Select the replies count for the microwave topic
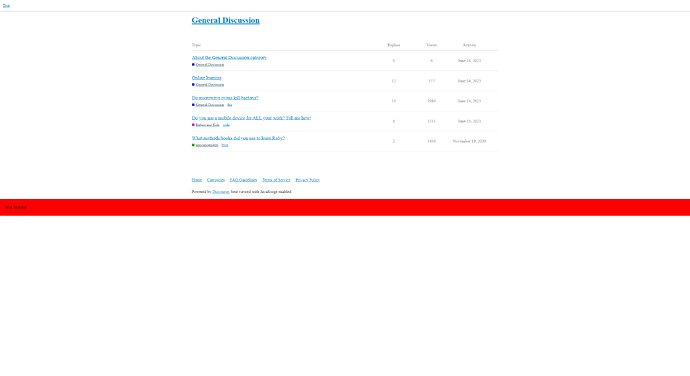Viewport: 690px width, 376px height. pos(394,101)
